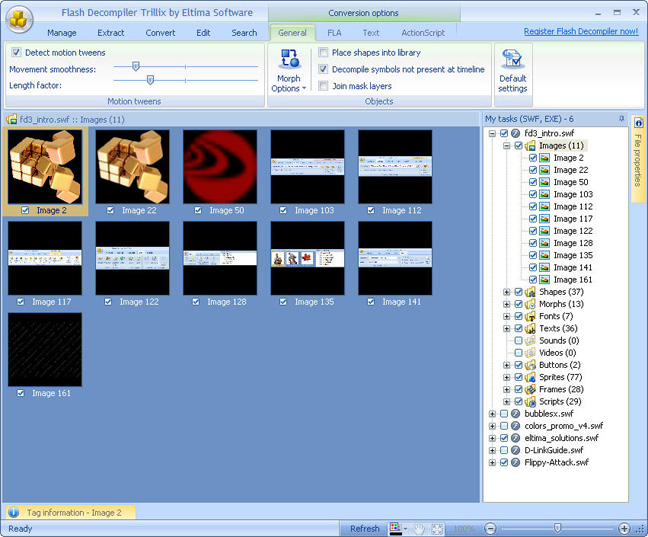Click the Texts folder icon in tree
648x537 pixels.
(530, 329)
